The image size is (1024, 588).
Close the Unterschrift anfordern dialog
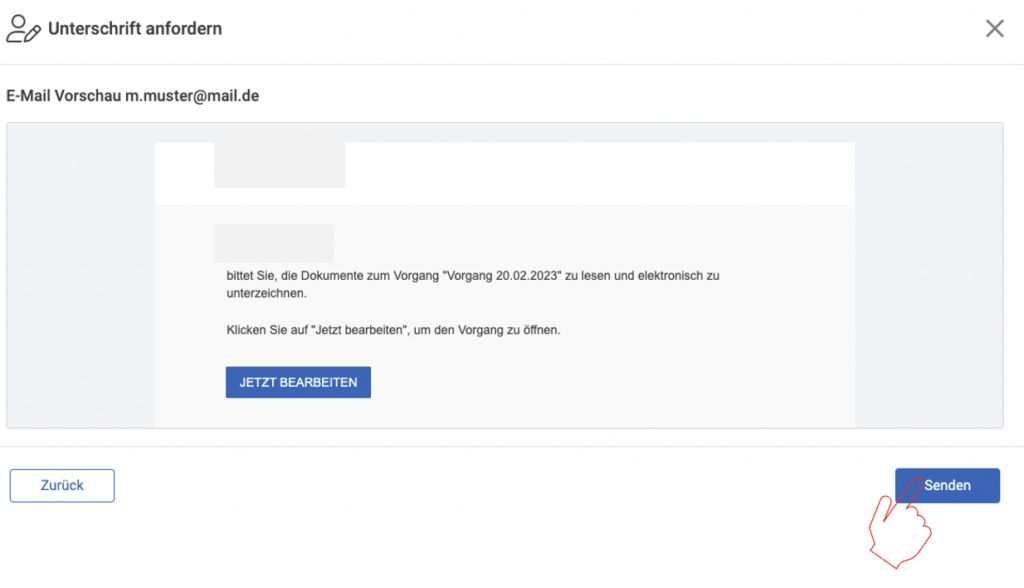pos(995,28)
